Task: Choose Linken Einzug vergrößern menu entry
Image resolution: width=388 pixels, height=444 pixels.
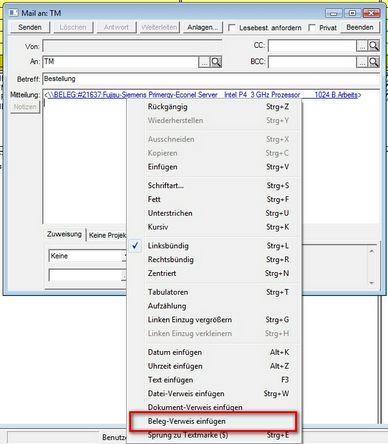Action: pos(214,320)
